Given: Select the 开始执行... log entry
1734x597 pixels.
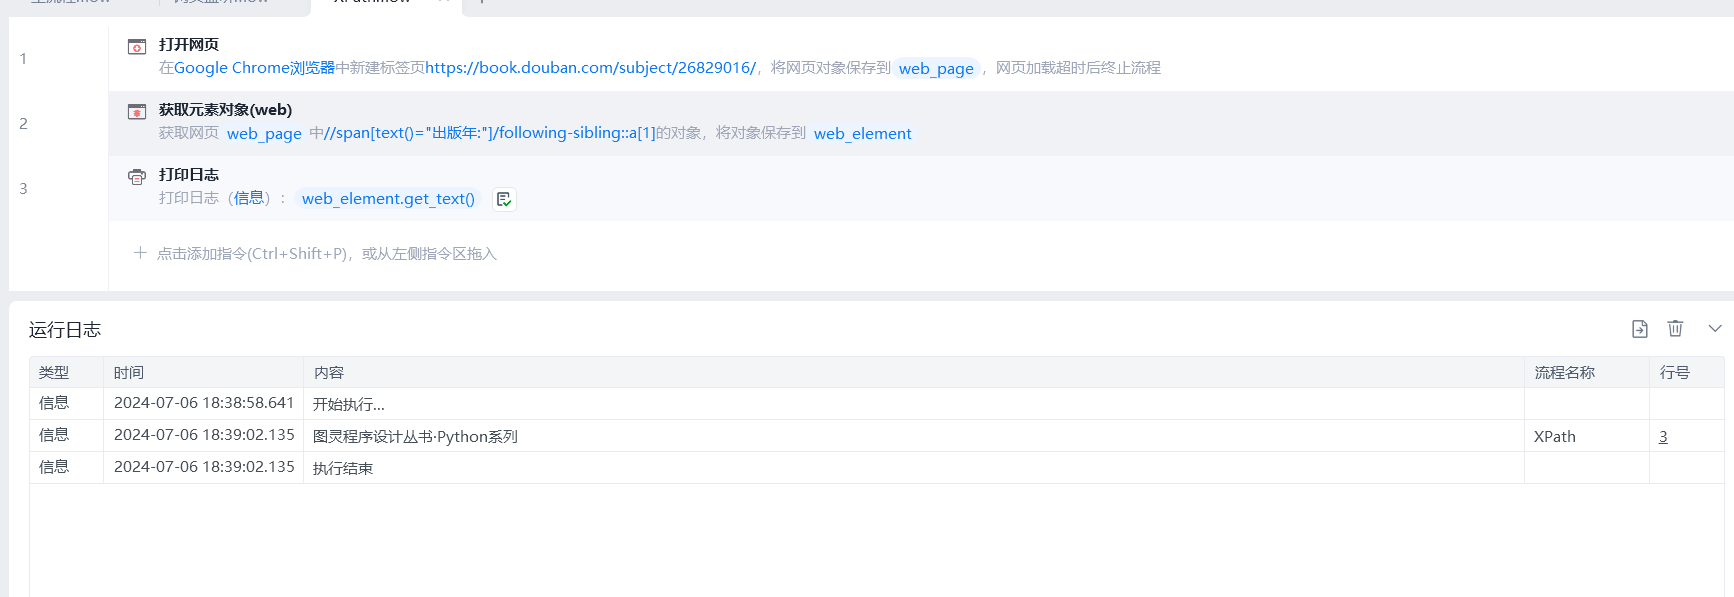Looking at the screenshot, I should (349, 404).
